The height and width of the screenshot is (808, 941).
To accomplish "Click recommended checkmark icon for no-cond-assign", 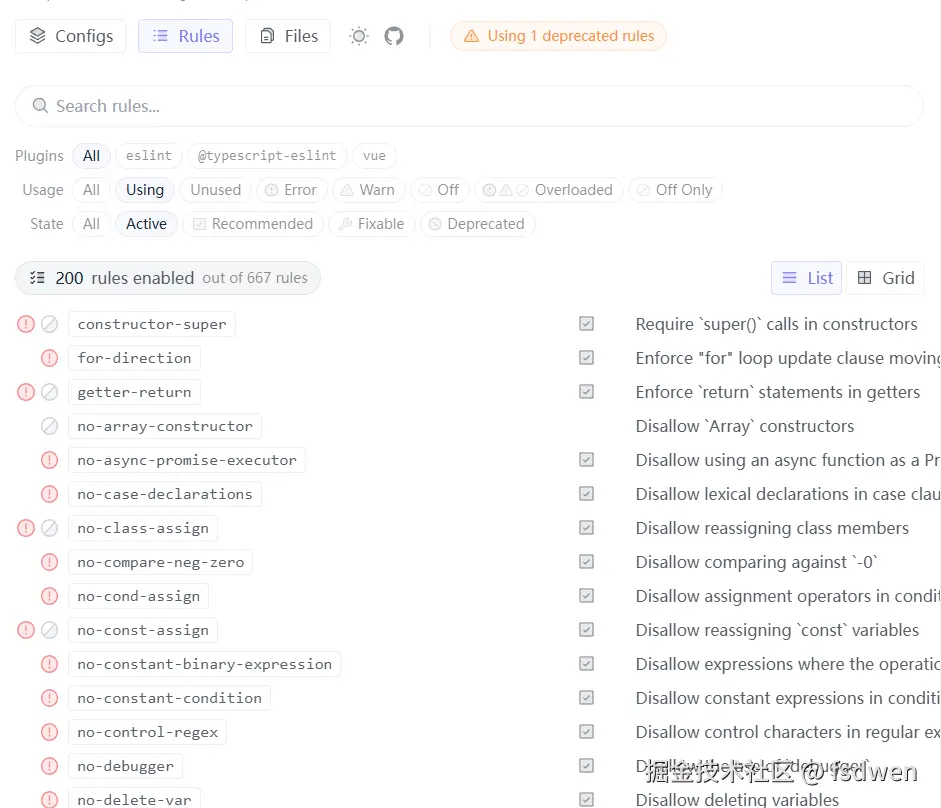I will [586, 595].
